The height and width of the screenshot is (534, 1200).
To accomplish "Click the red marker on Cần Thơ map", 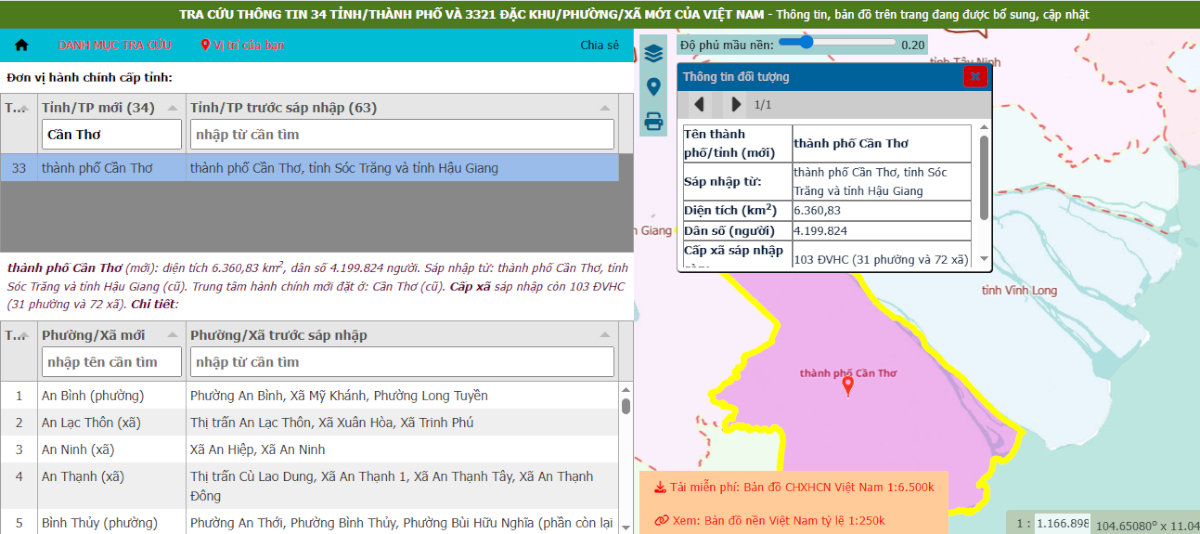I will pyautogui.click(x=848, y=386).
